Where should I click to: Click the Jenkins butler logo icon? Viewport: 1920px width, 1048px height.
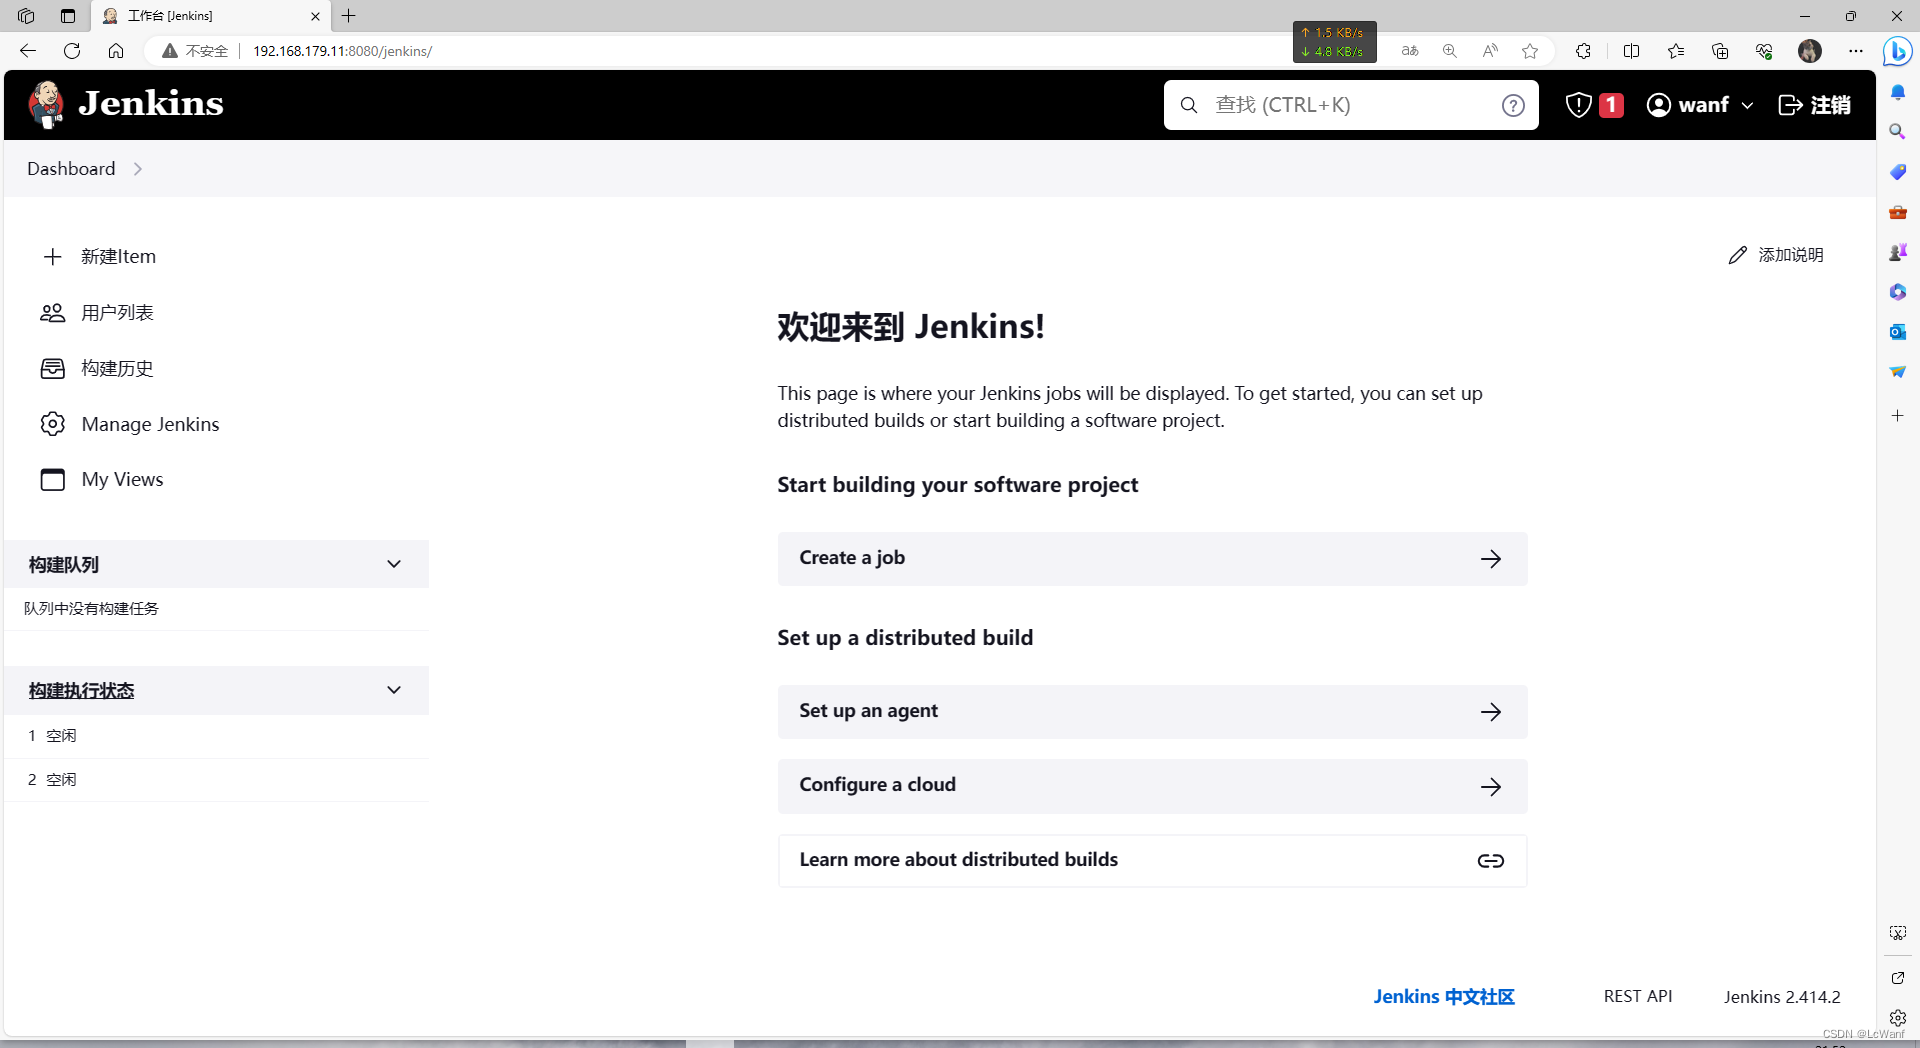click(46, 105)
